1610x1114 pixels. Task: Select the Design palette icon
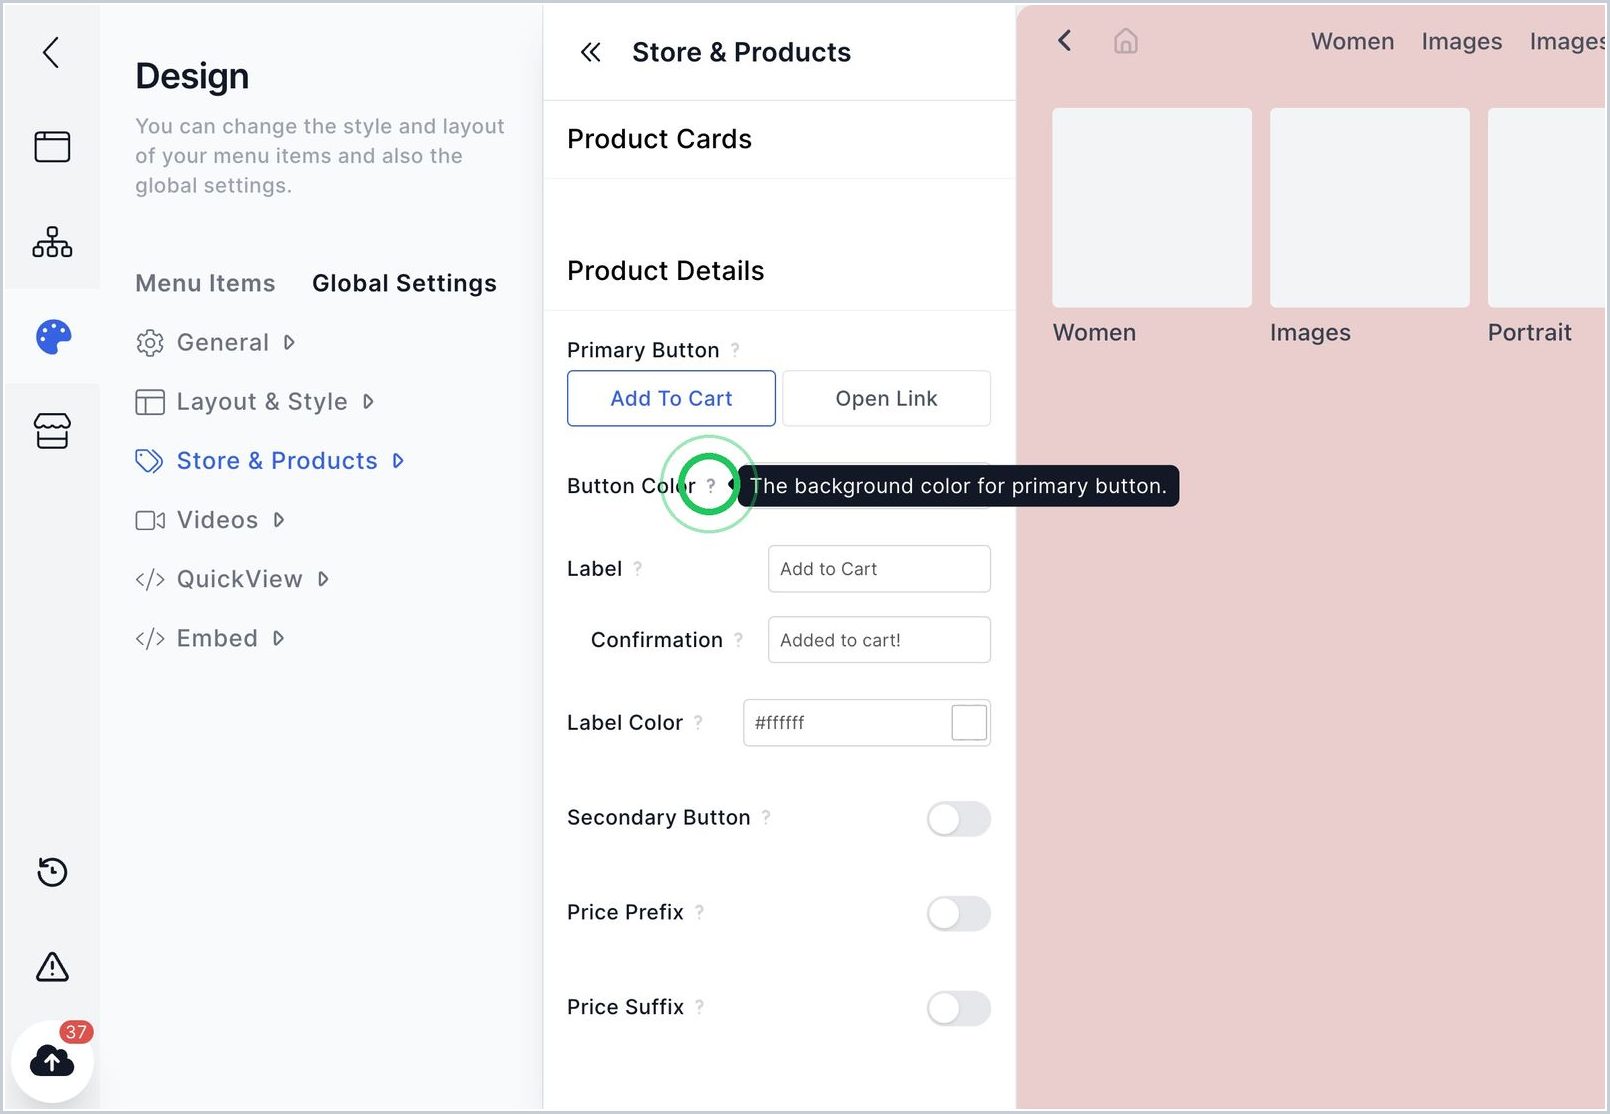tap(53, 337)
